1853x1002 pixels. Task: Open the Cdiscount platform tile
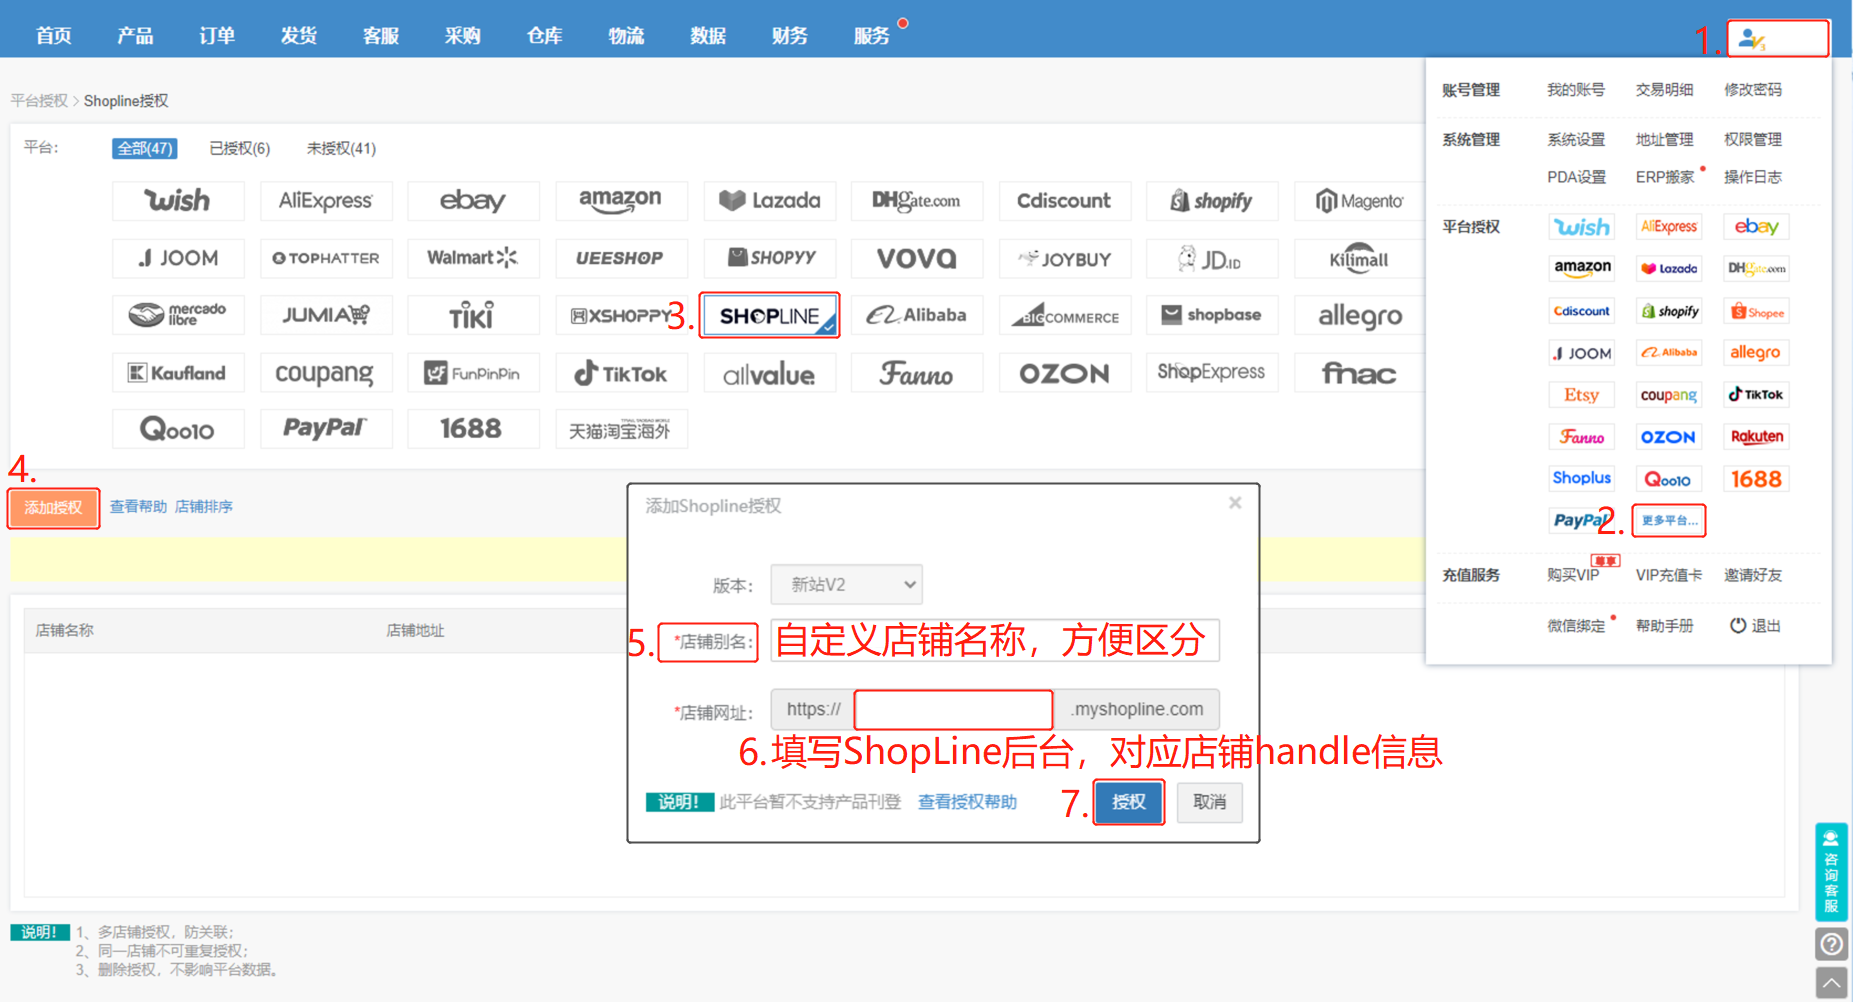(x=1065, y=201)
